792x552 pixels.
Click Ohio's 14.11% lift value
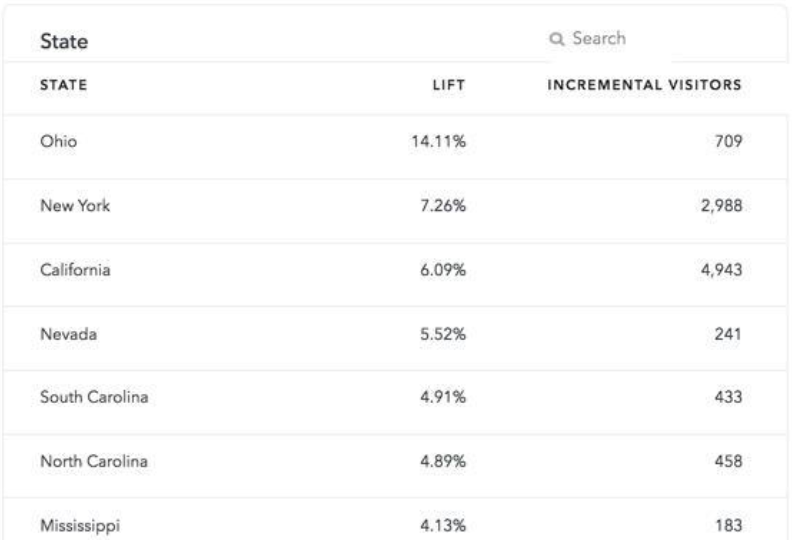[438, 141]
